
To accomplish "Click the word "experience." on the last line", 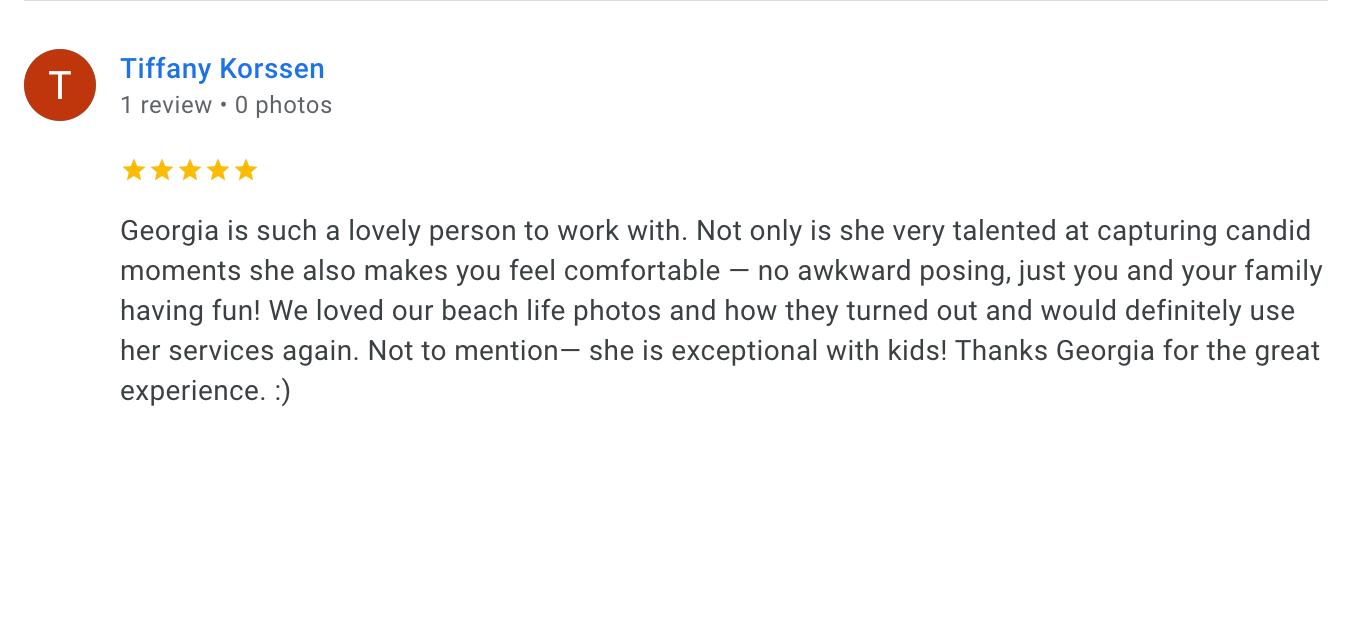I will click(x=192, y=391).
